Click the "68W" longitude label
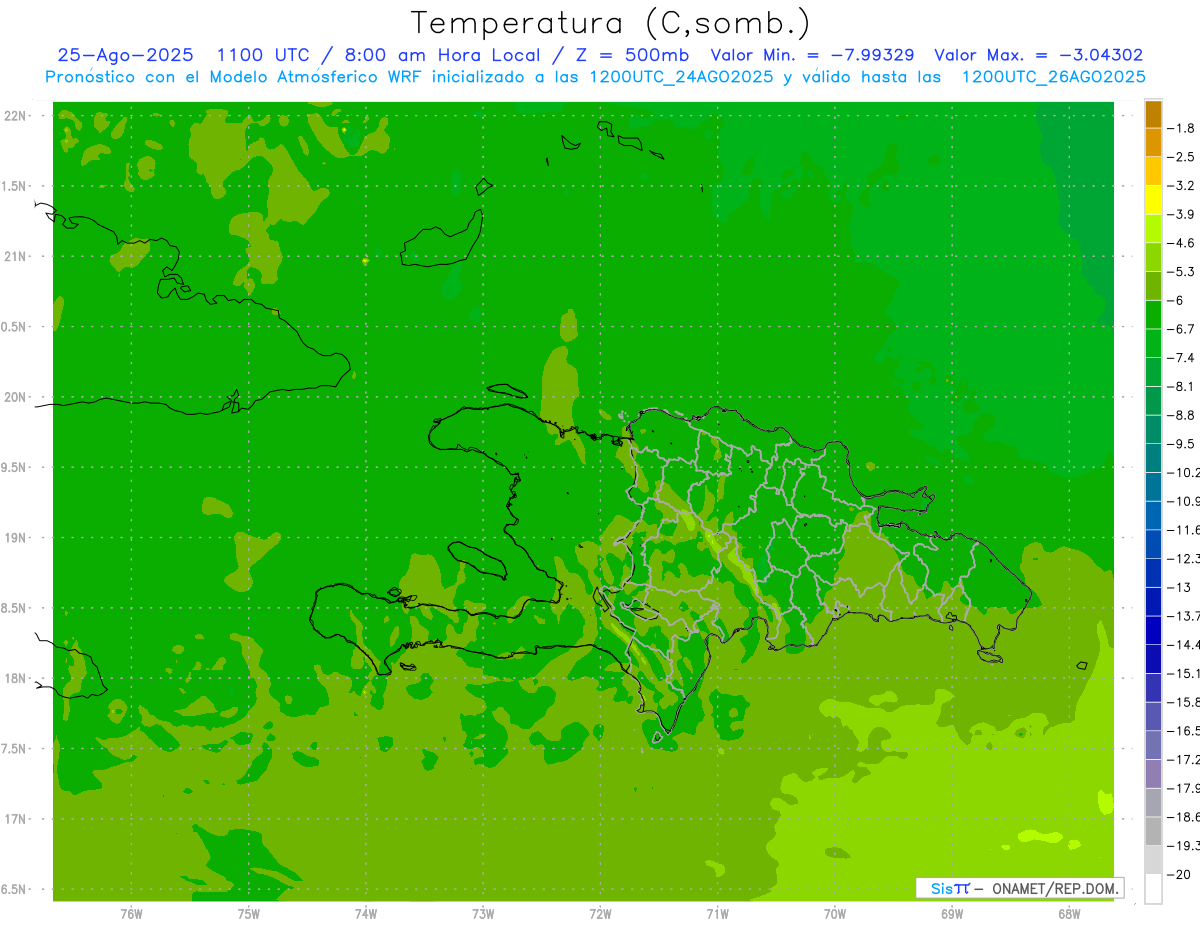This screenshot has height=927, width=1200. pyautogui.click(x=1069, y=913)
